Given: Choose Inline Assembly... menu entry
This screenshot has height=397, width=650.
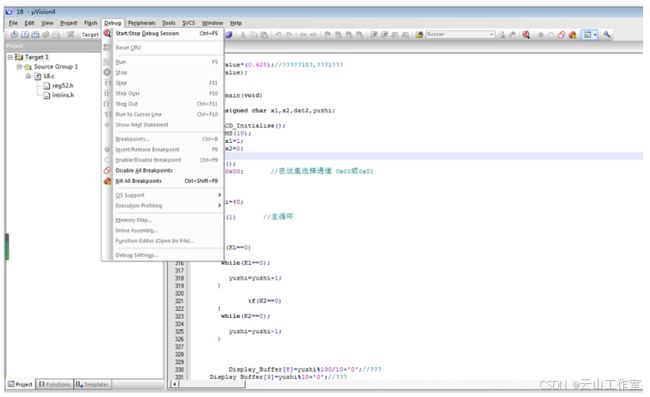Looking at the screenshot, I should tap(162, 230).
